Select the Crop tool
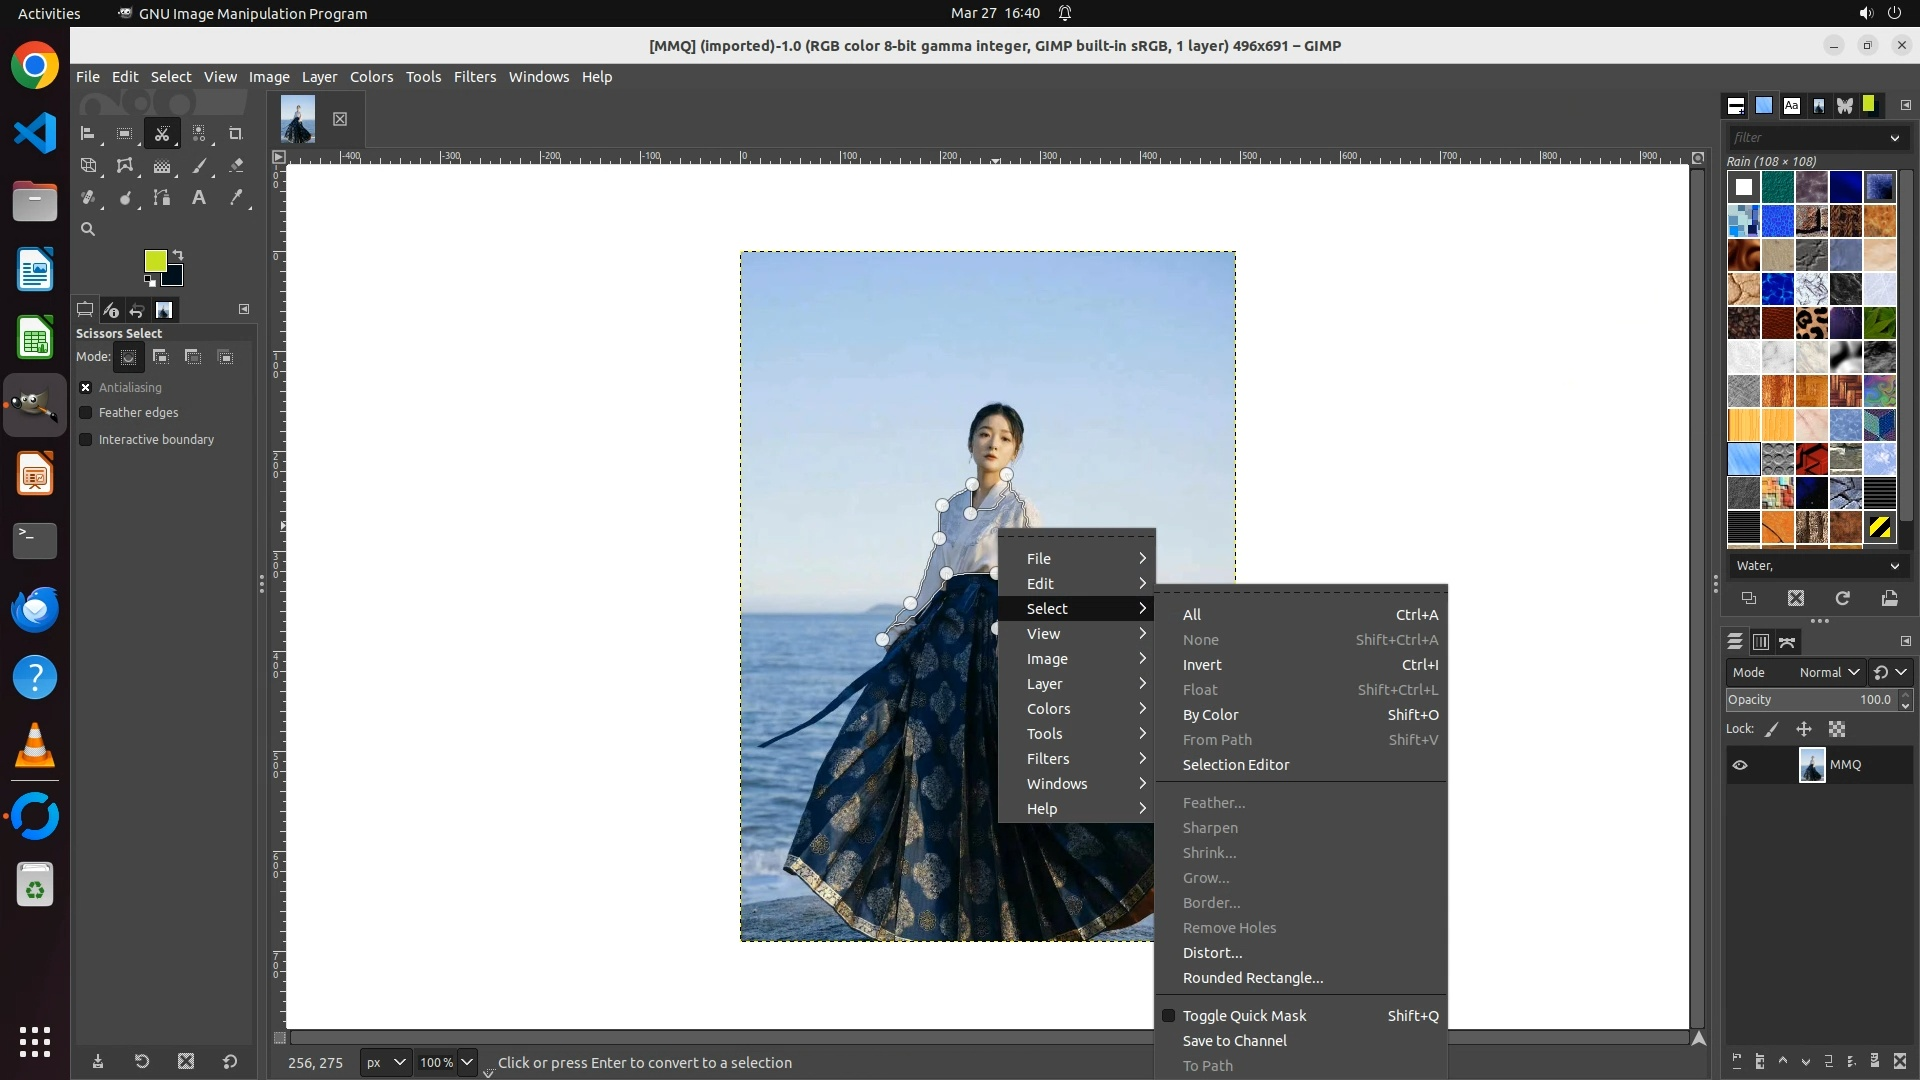The image size is (1920, 1080). [236, 133]
